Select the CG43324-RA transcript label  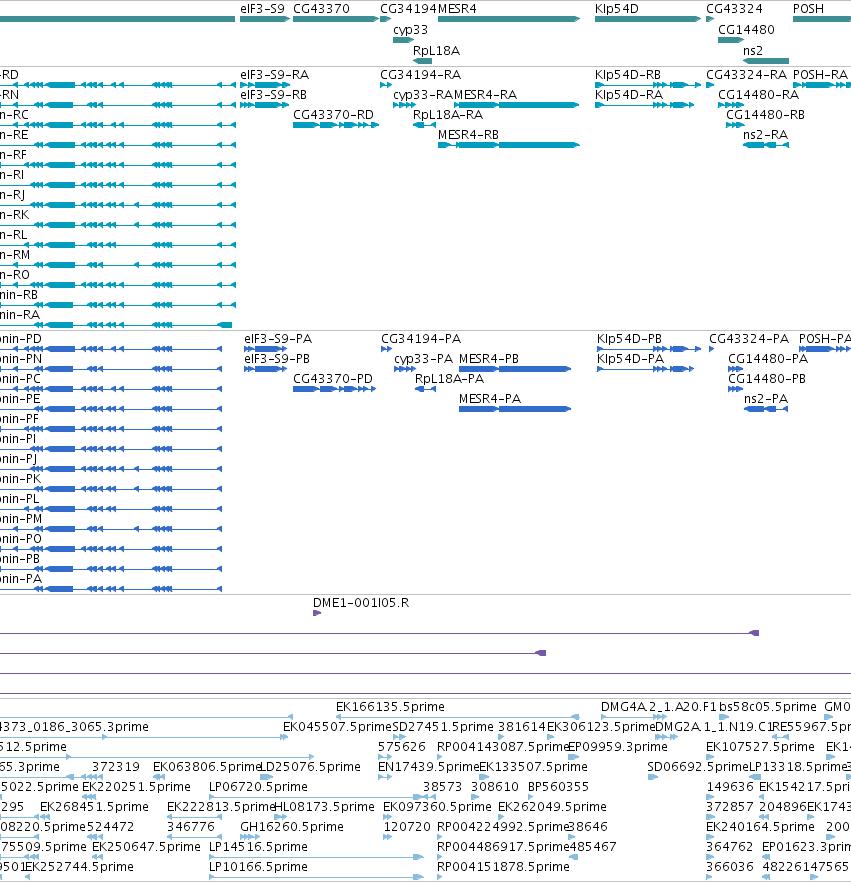[746, 75]
